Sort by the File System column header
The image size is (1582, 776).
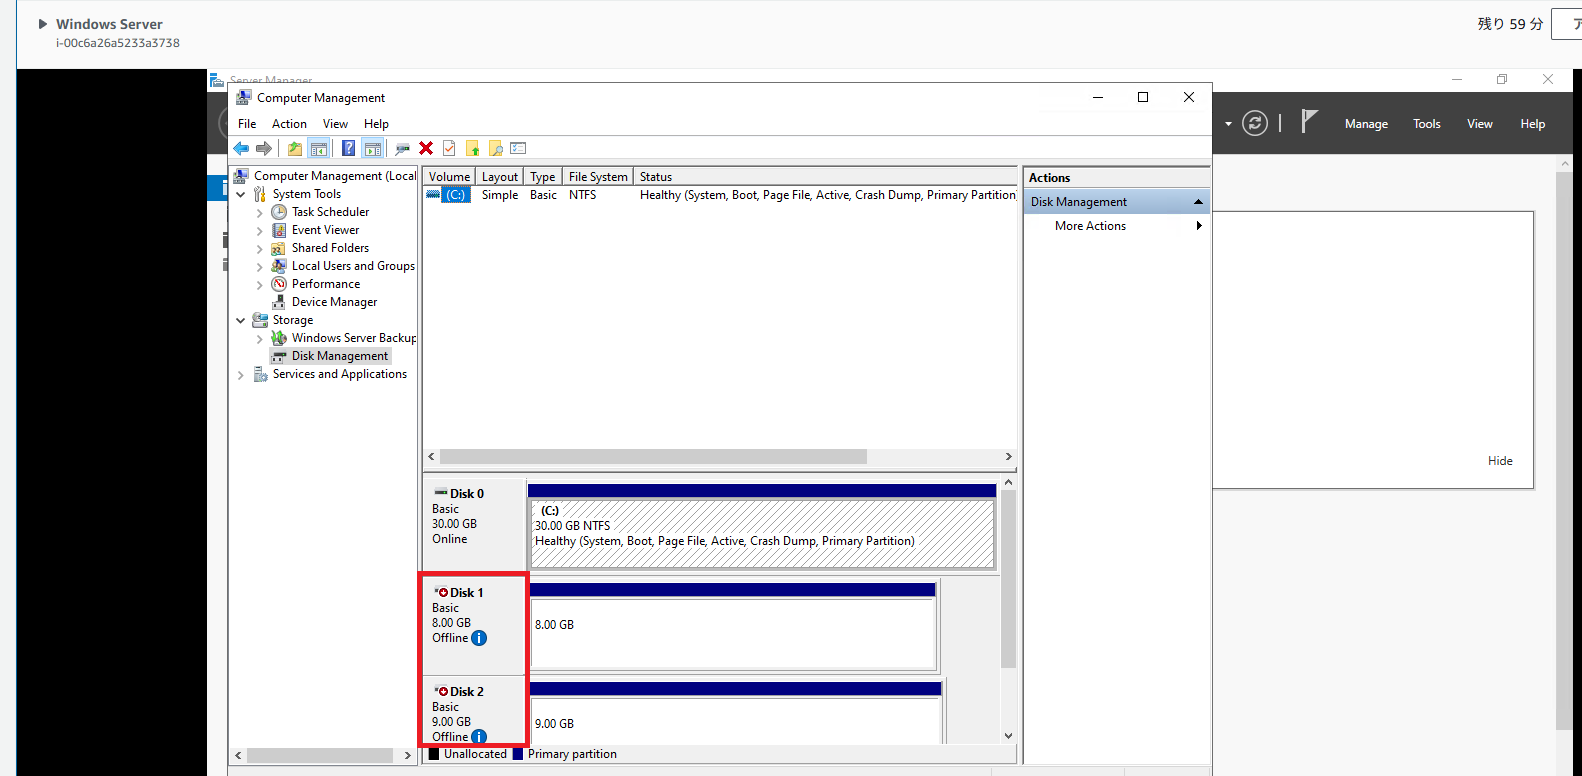pyautogui.click(x=598, y=177)
